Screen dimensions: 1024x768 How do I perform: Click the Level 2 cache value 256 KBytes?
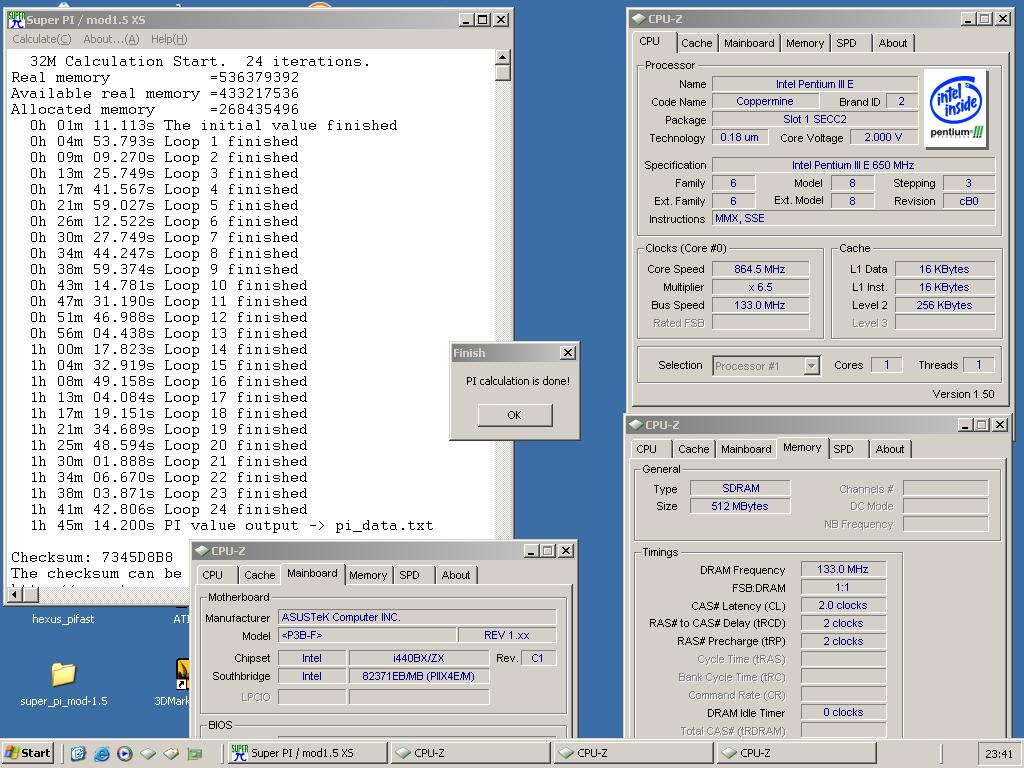pyautogui.click(x=944, y=305)
